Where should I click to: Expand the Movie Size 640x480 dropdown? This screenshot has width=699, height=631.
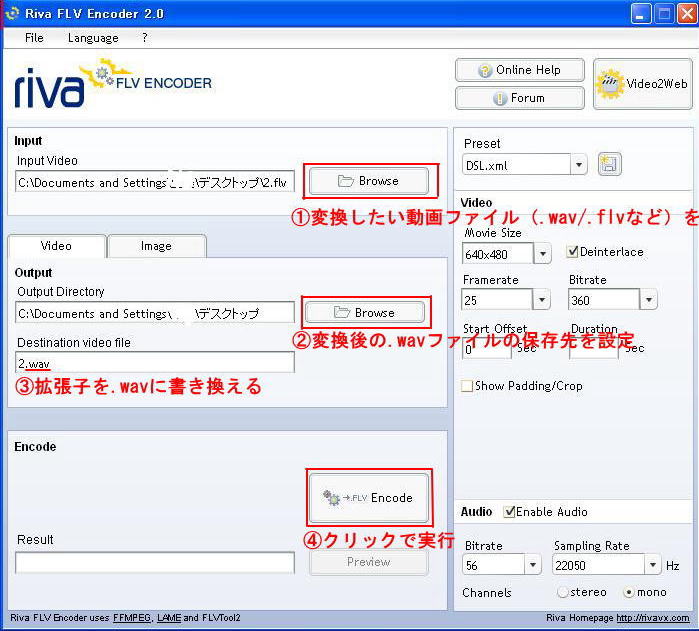[543, 254]
